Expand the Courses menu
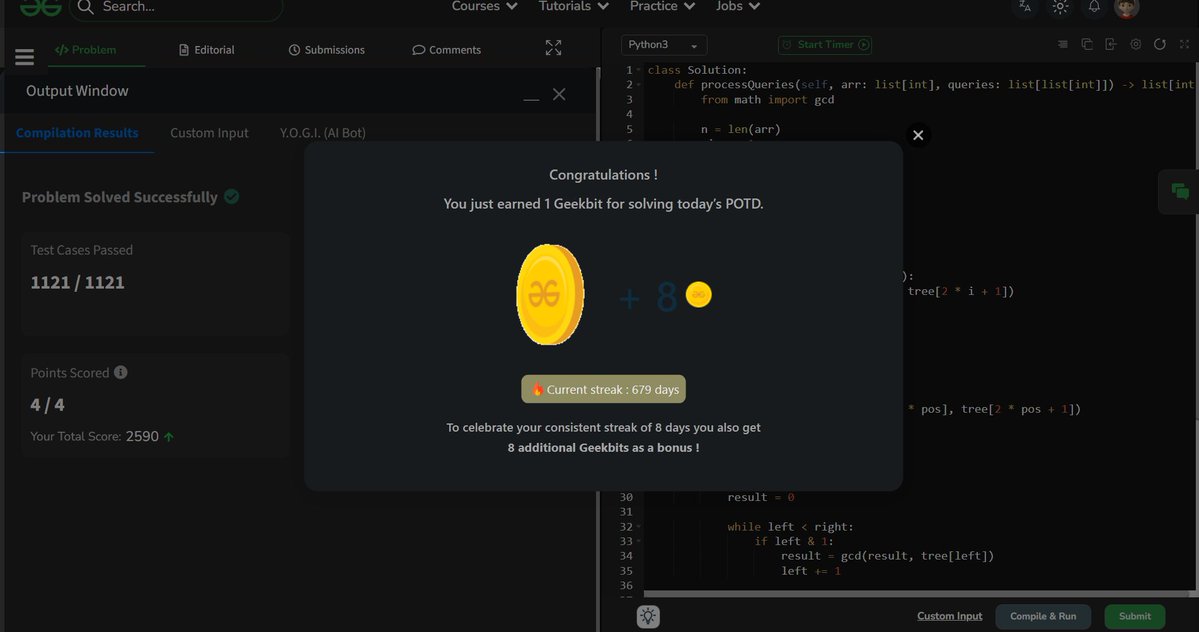 [x=484, y=6]
